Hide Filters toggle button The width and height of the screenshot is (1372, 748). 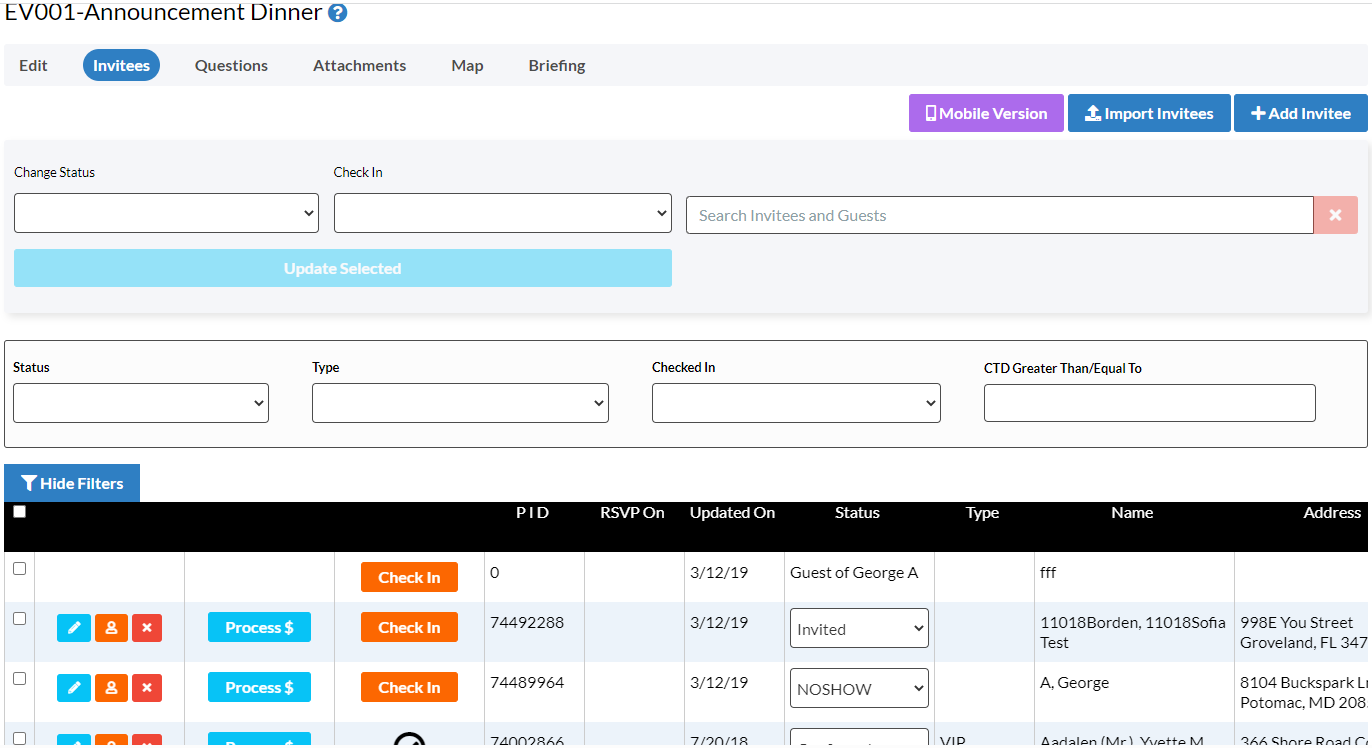coord(72,483)
